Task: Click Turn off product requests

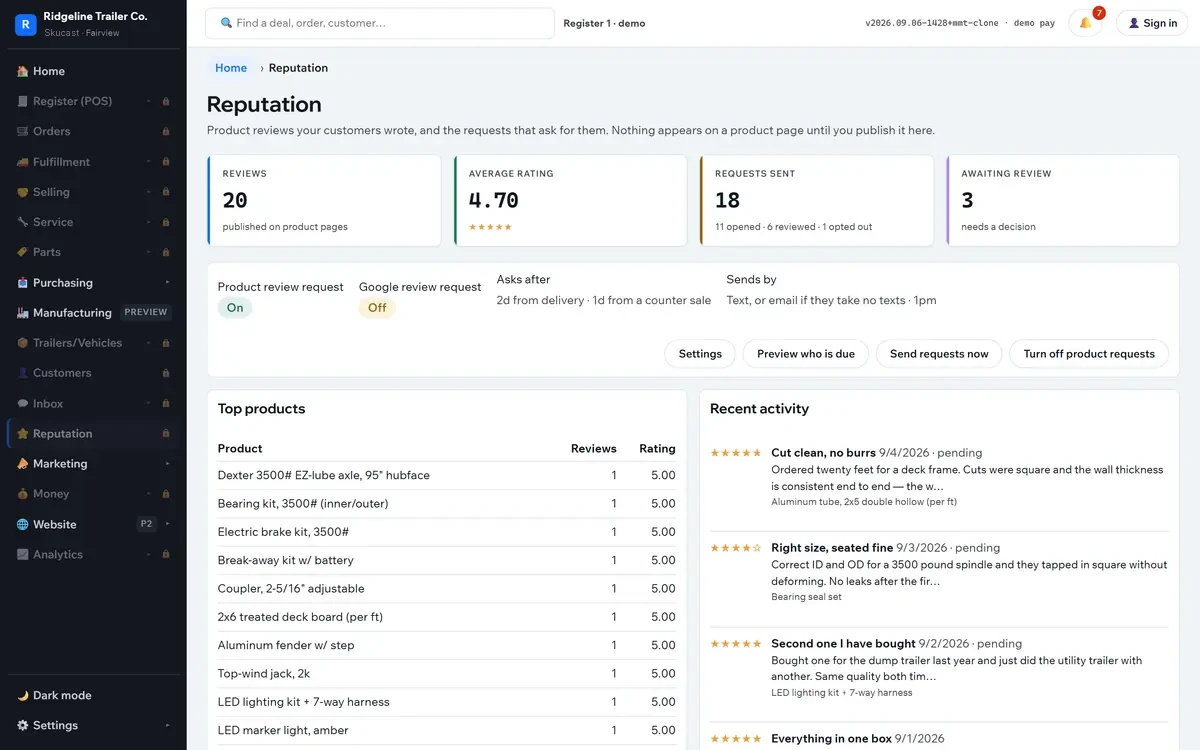Action: click(x=1089, y=354)
